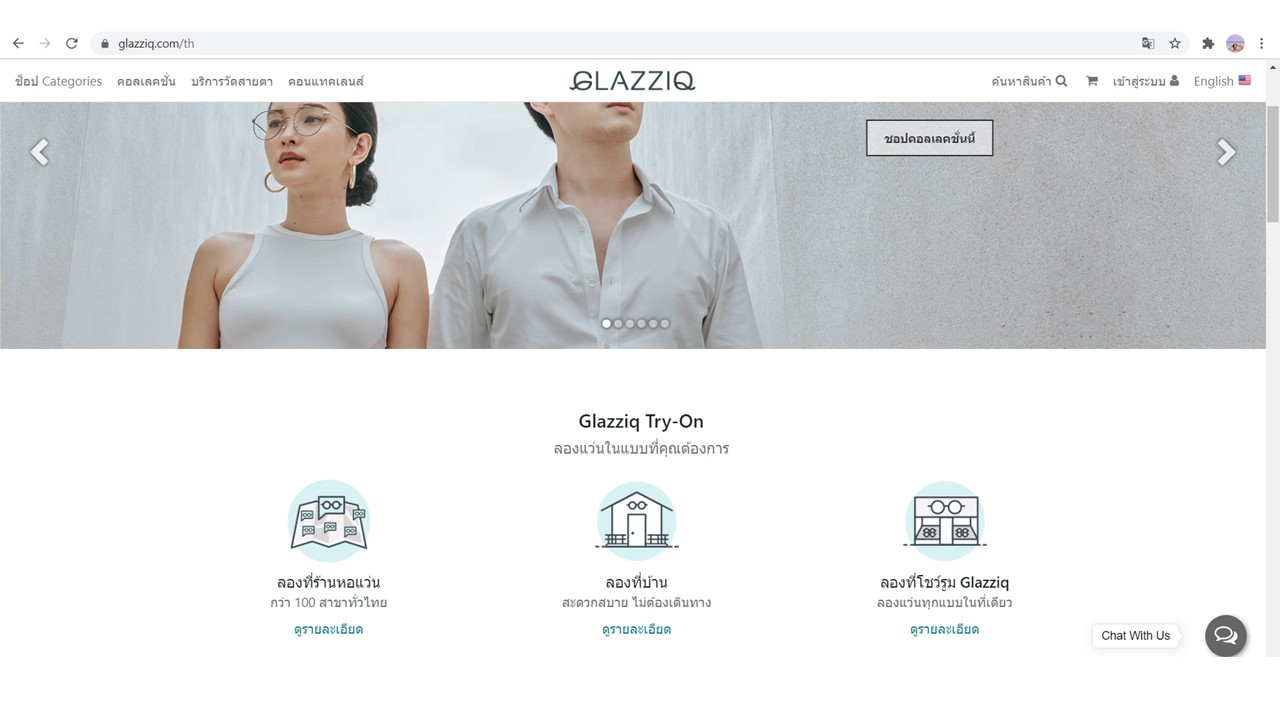Select the Glazziq showroom storefront icon
Viewport: 1280px width, 720px height.
[945, 520]
